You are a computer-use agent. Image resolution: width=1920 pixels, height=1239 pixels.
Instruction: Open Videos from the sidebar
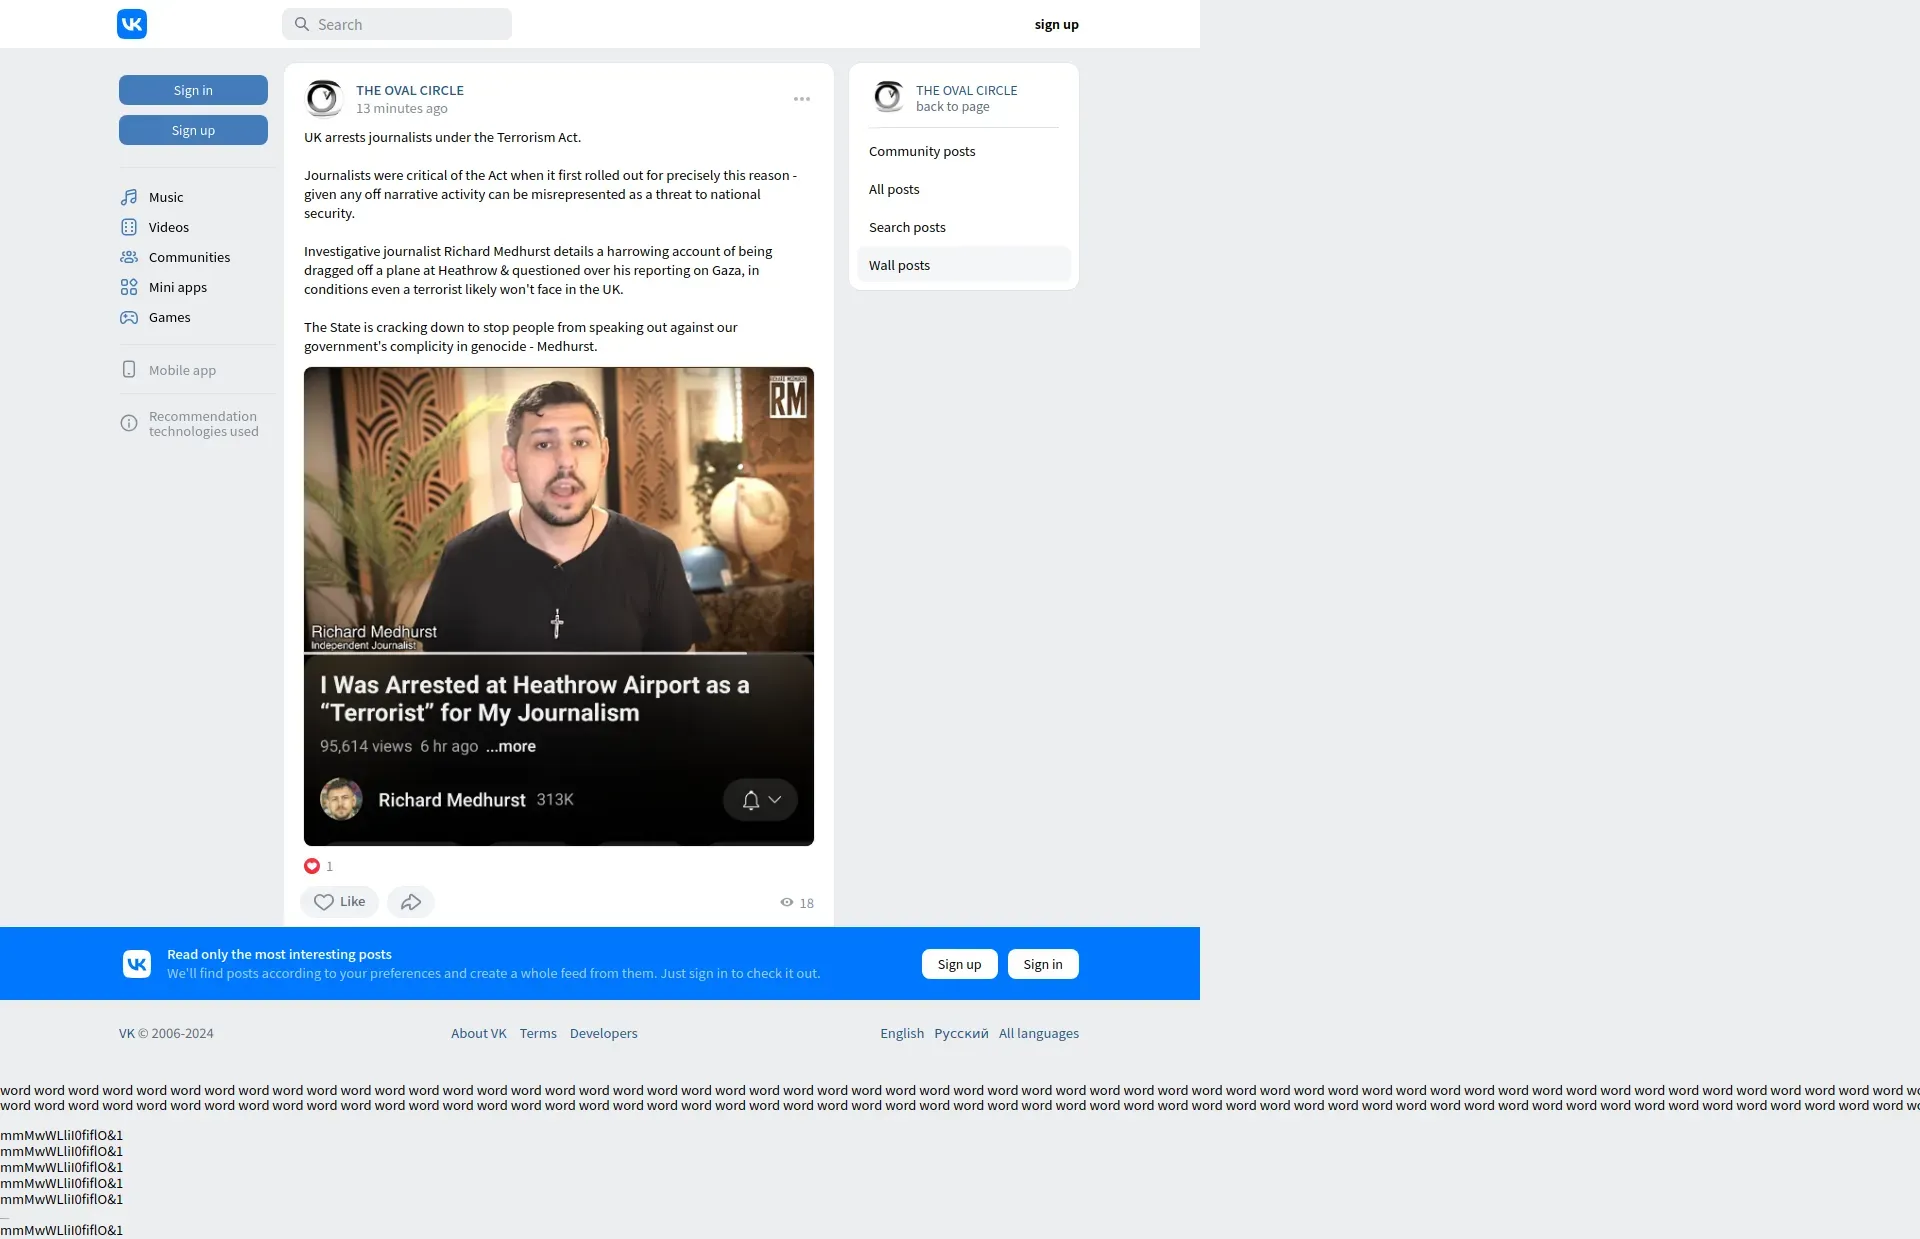point(168,227)
